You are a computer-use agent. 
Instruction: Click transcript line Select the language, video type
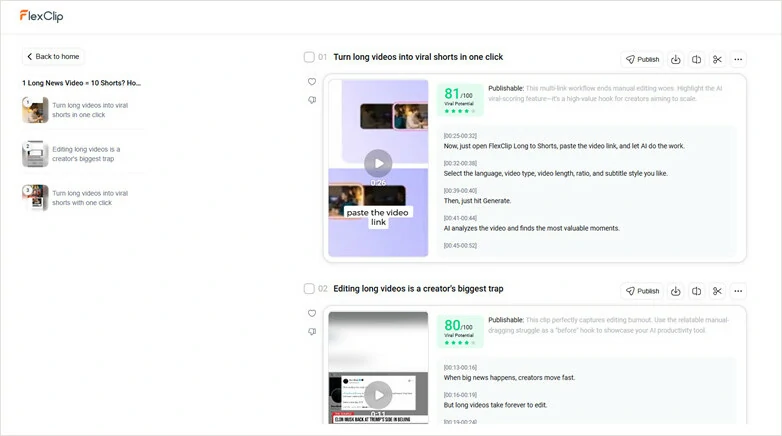pyautogui.click(x=556, y=174)
